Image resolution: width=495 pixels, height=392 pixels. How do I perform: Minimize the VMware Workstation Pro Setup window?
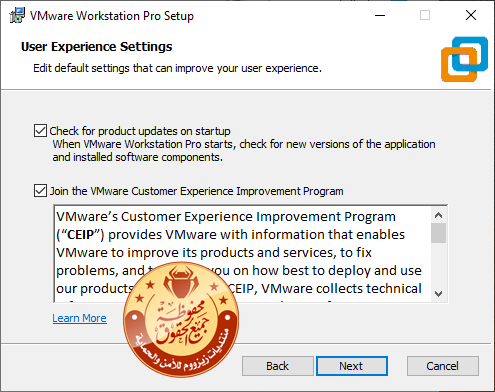380,15
